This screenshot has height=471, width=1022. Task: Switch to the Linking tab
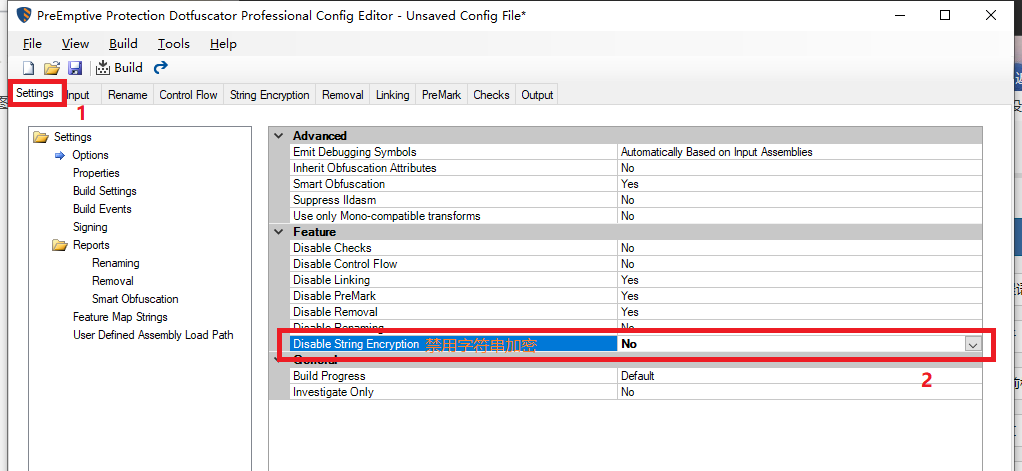click(x=392, y=94)
